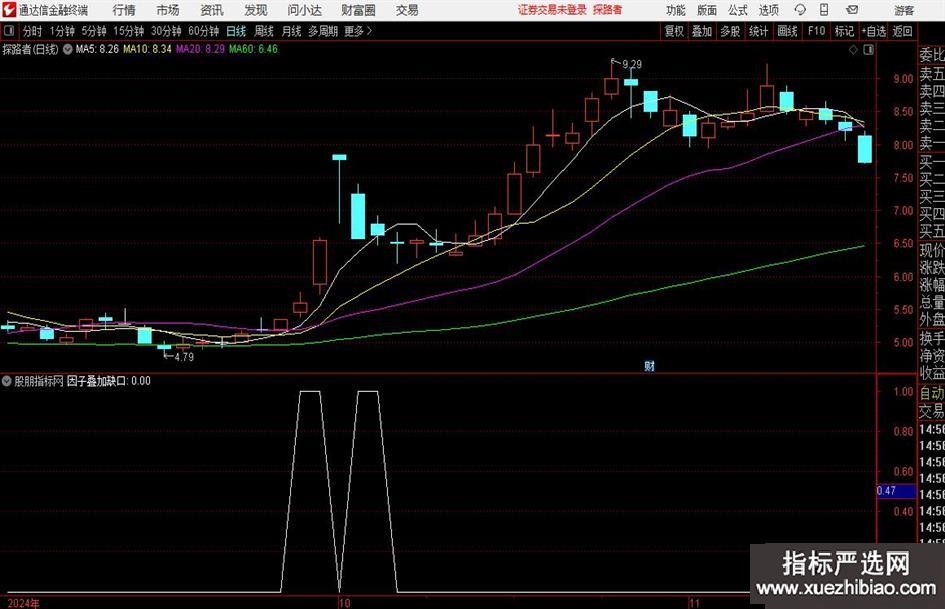
Task: Click the MA5: 8.26 value
Action: point(97,49)
